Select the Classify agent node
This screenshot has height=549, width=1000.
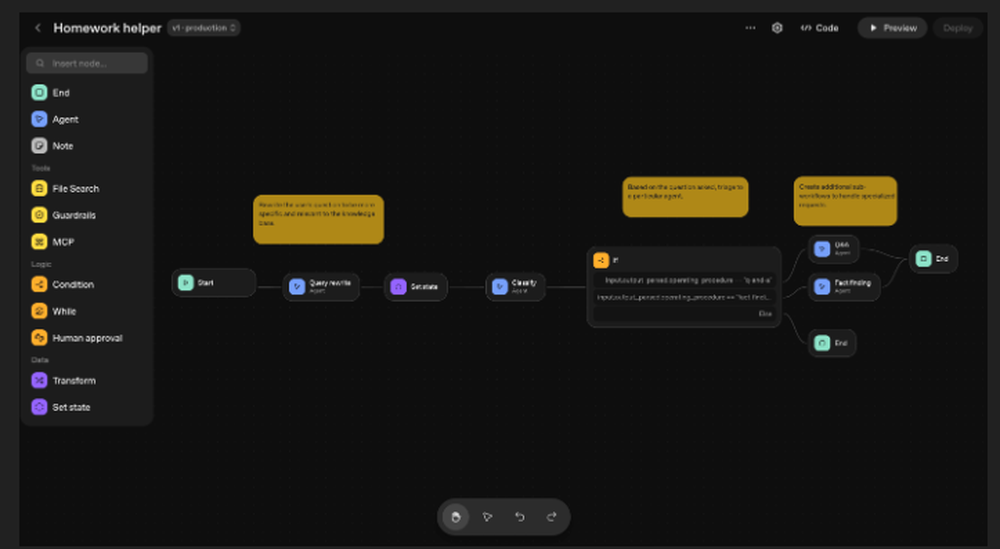point(515,287)
